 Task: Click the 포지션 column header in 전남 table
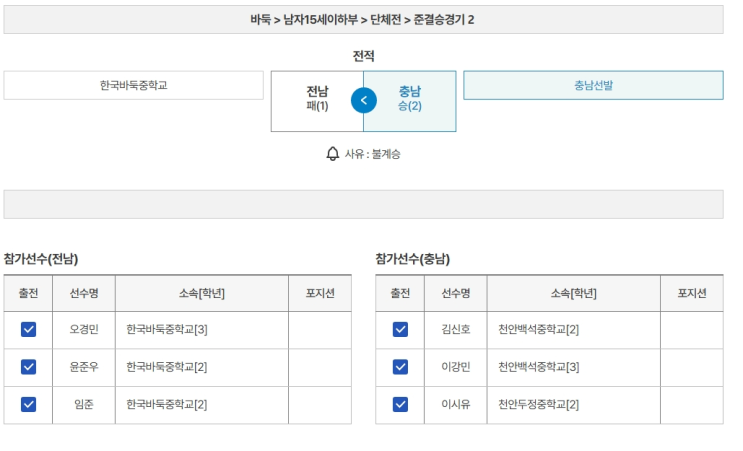coord(320,293)
